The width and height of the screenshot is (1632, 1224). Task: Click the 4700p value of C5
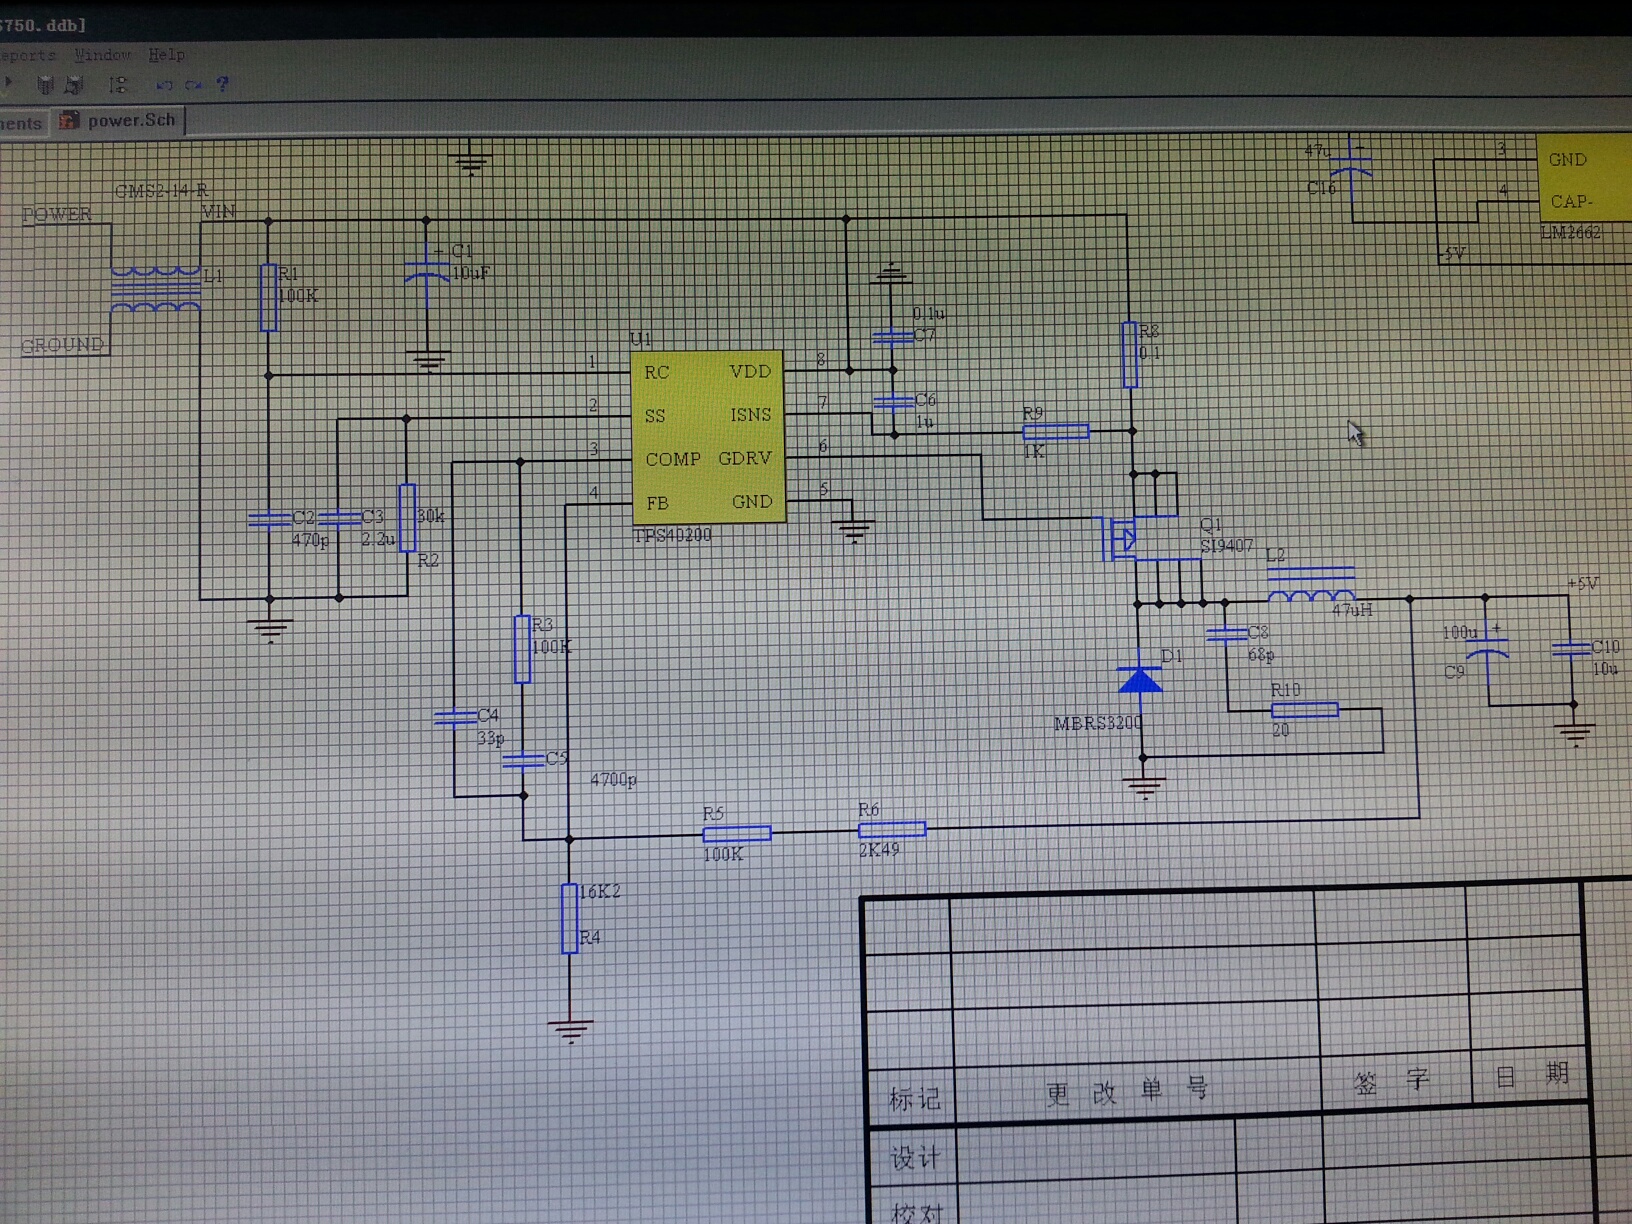613,780
